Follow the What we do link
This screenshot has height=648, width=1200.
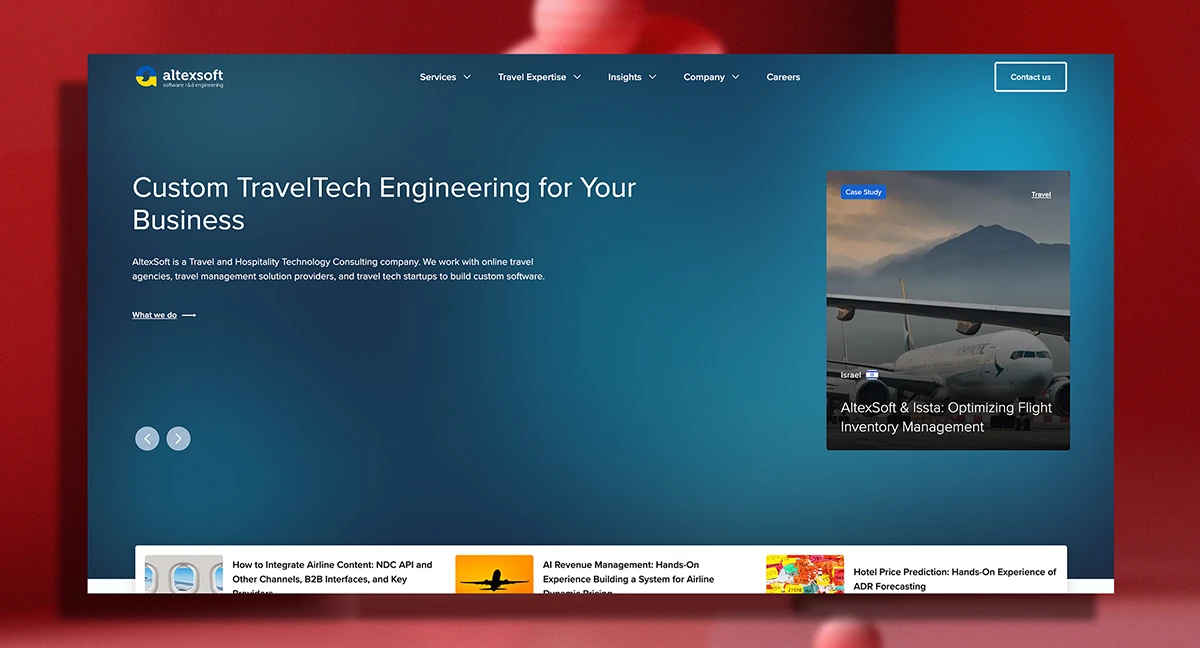pos(154,315)
